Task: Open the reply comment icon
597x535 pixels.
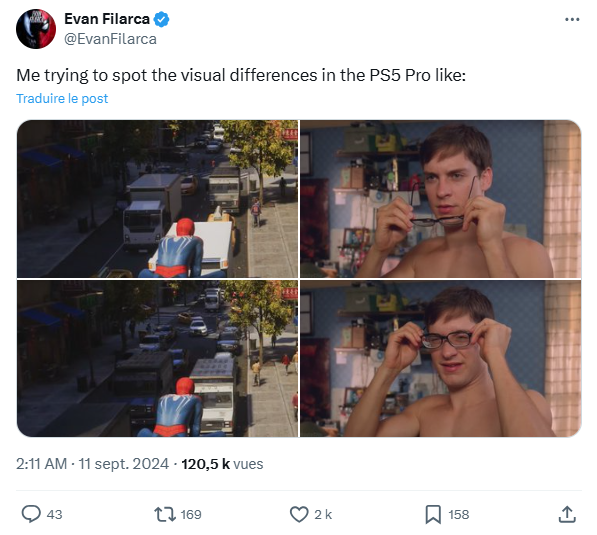Action: point(31,514)
